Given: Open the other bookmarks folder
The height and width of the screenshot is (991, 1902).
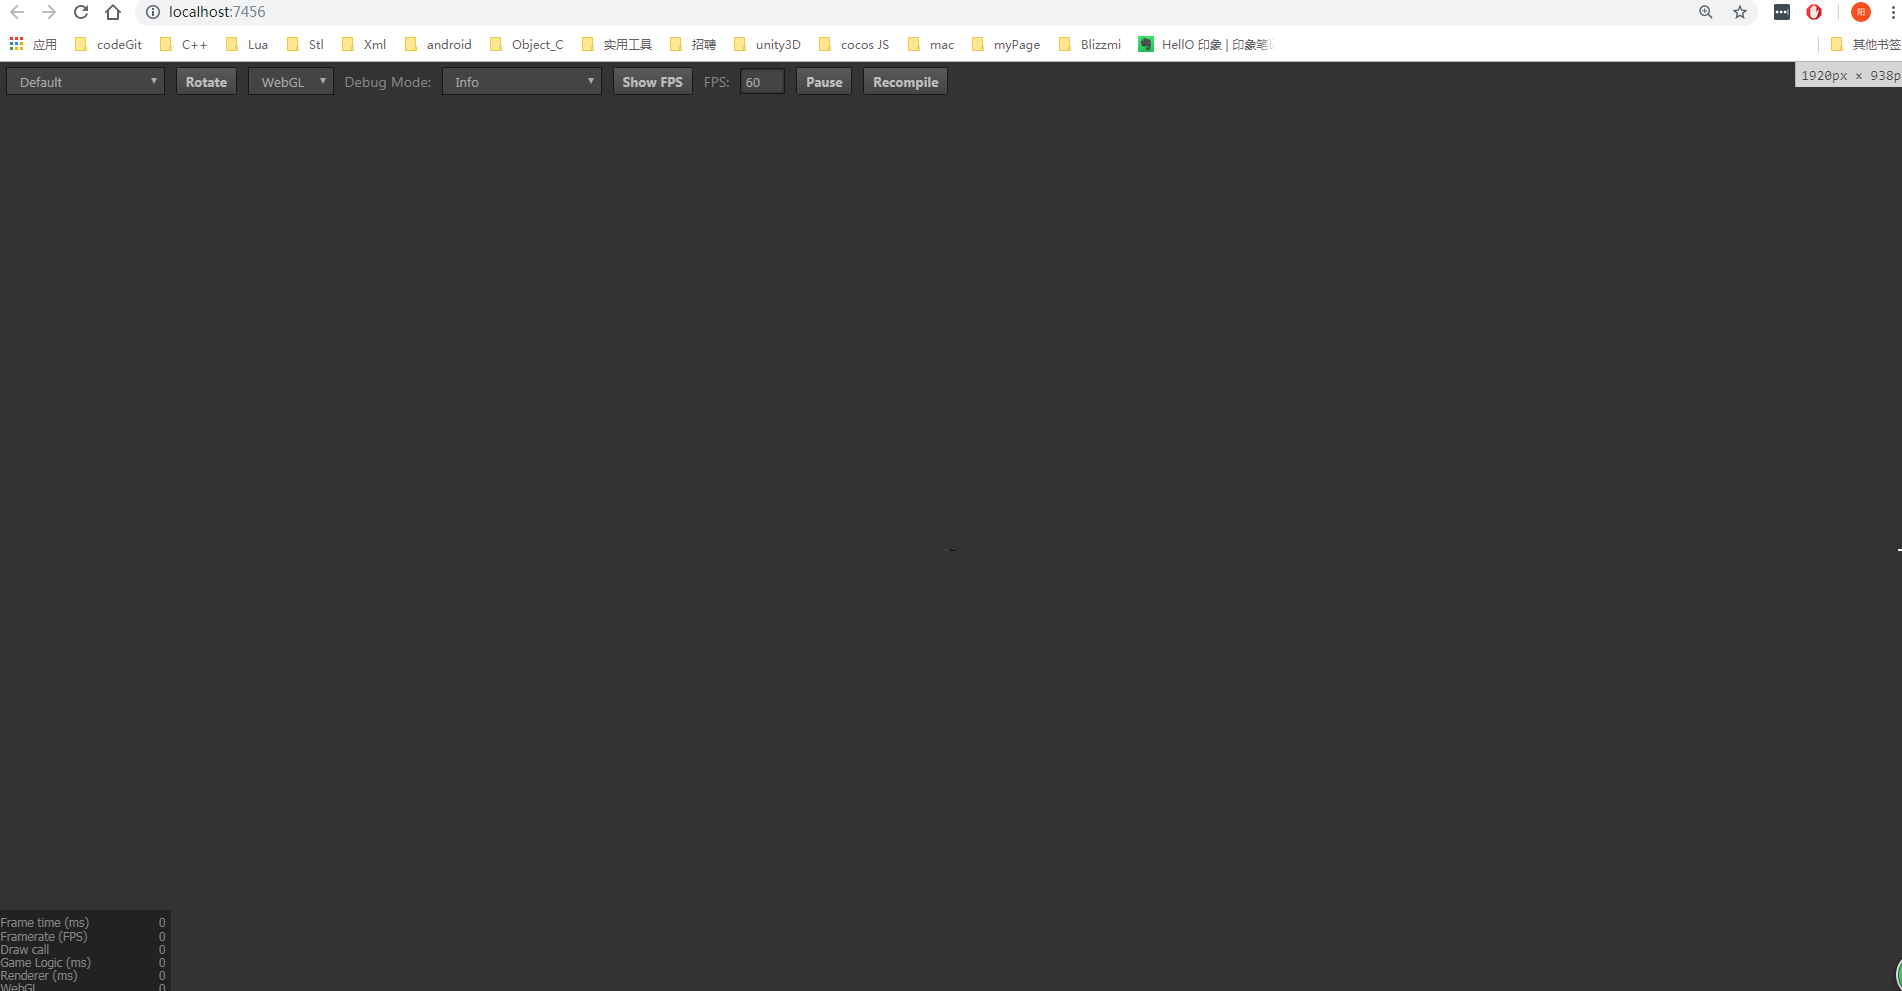Looking at the screenshot, I should point(1865,44).
